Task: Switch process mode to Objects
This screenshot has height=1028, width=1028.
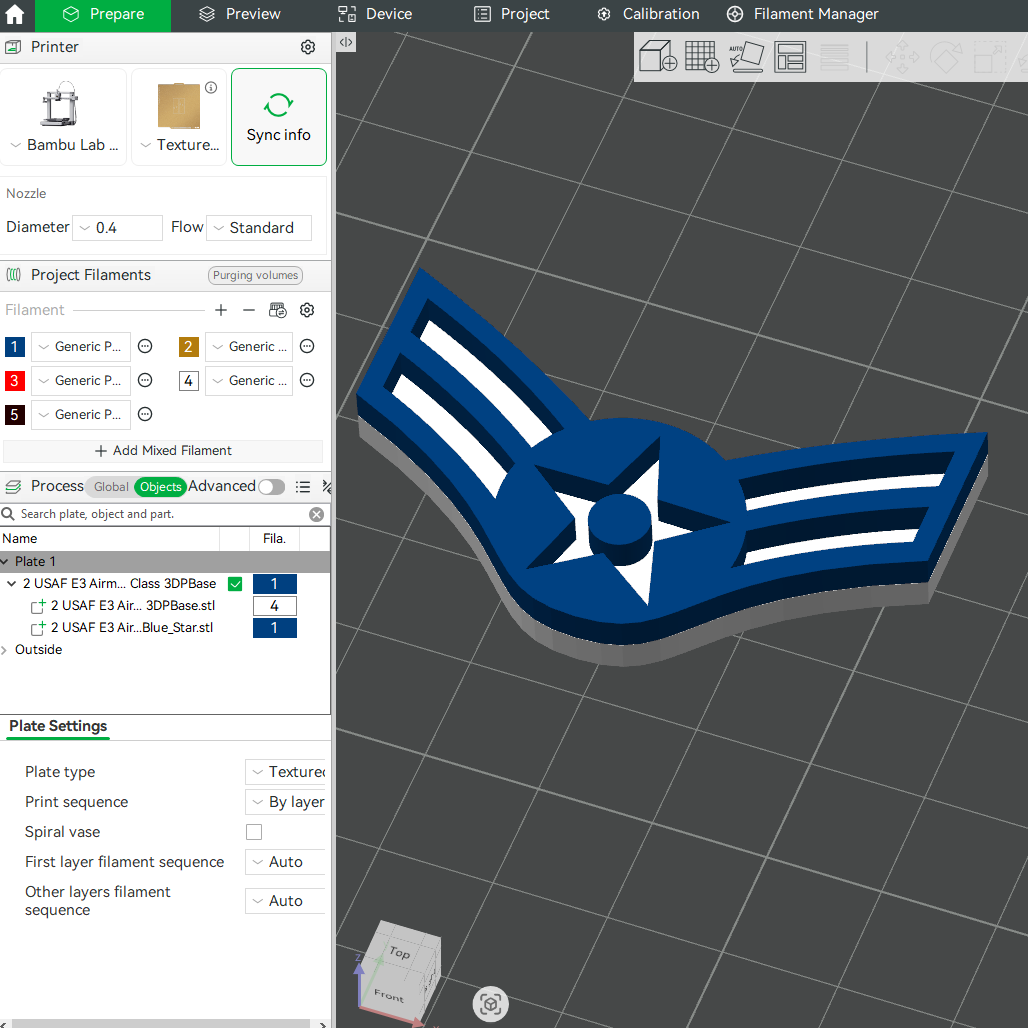Action: coord(160,486)
